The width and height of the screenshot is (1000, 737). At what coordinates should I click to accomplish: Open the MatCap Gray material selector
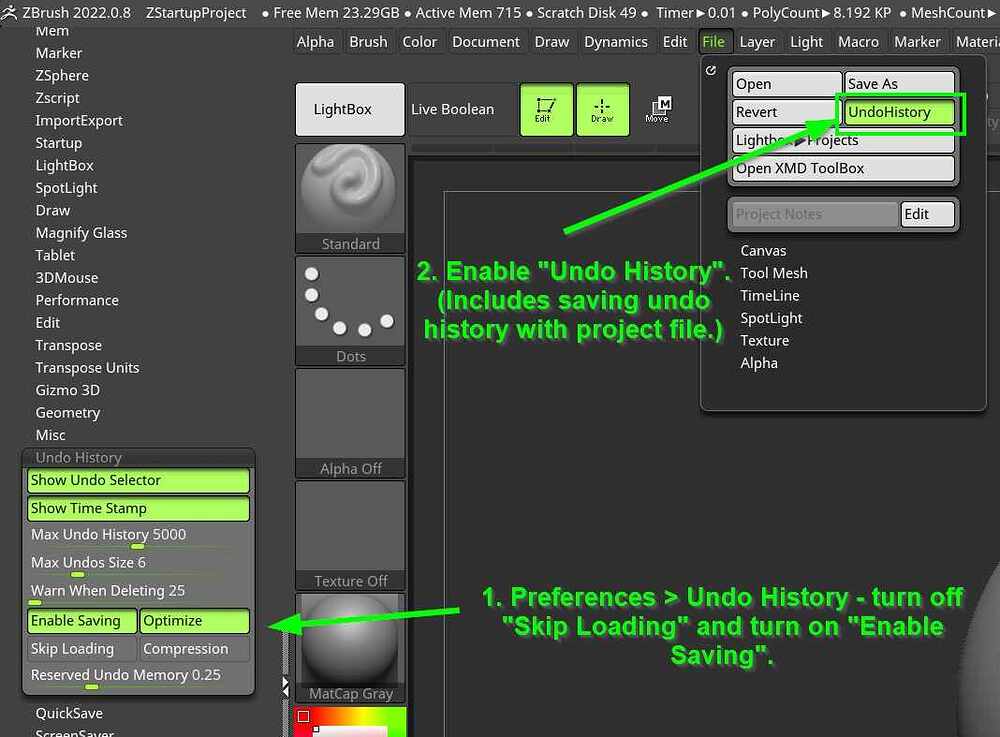click(350, 648)
